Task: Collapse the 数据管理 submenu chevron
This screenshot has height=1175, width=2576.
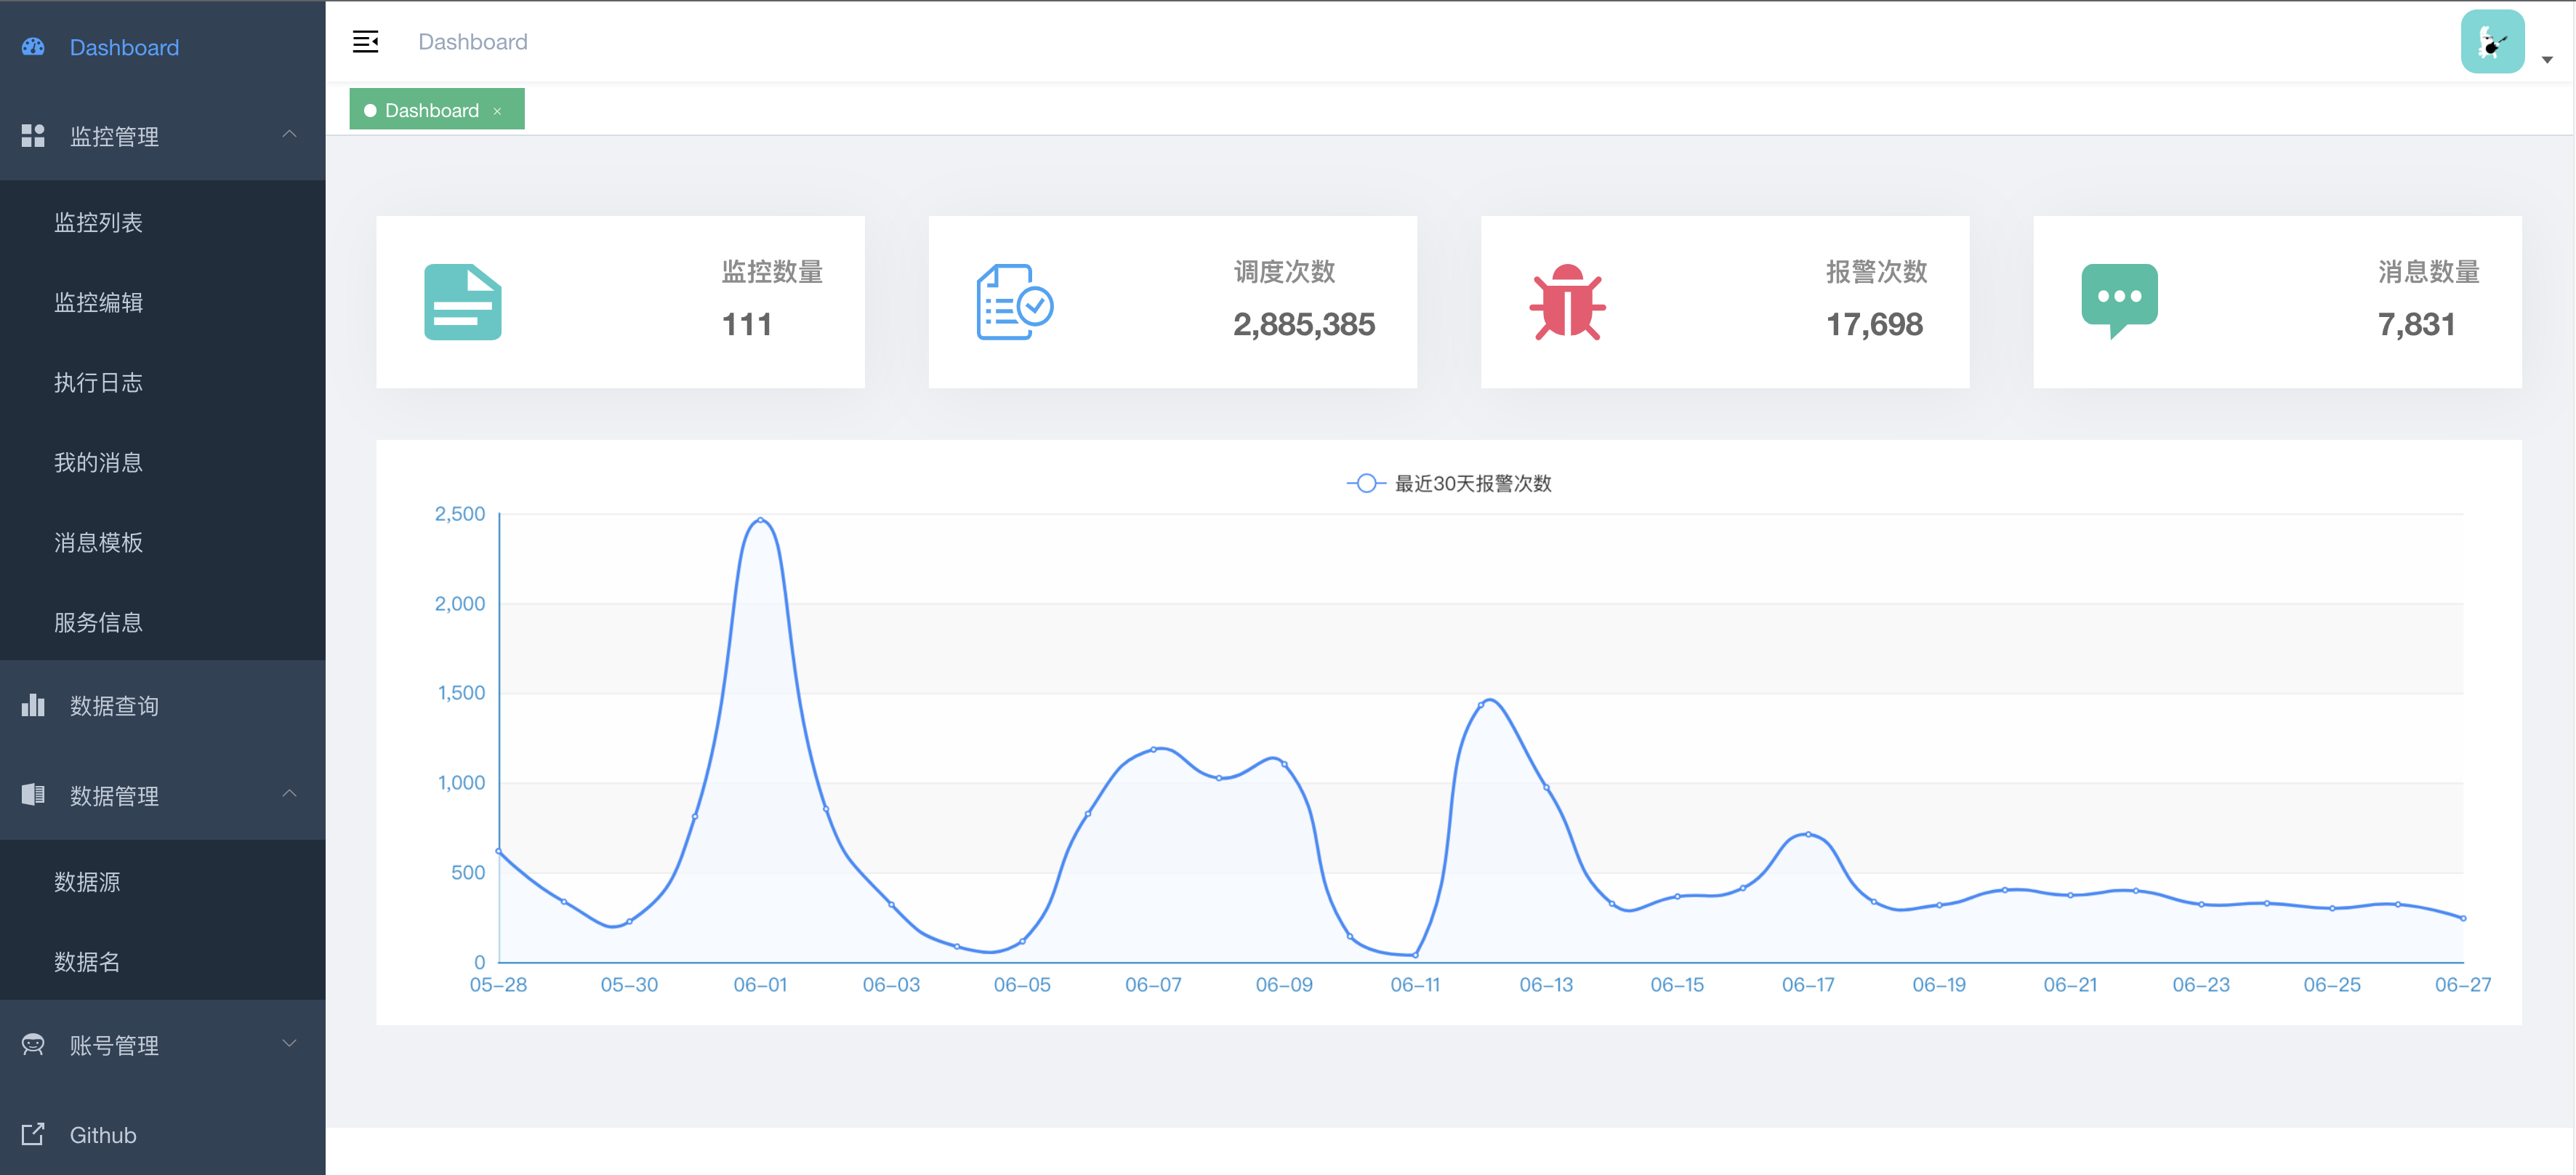Action: click(289, 794)
